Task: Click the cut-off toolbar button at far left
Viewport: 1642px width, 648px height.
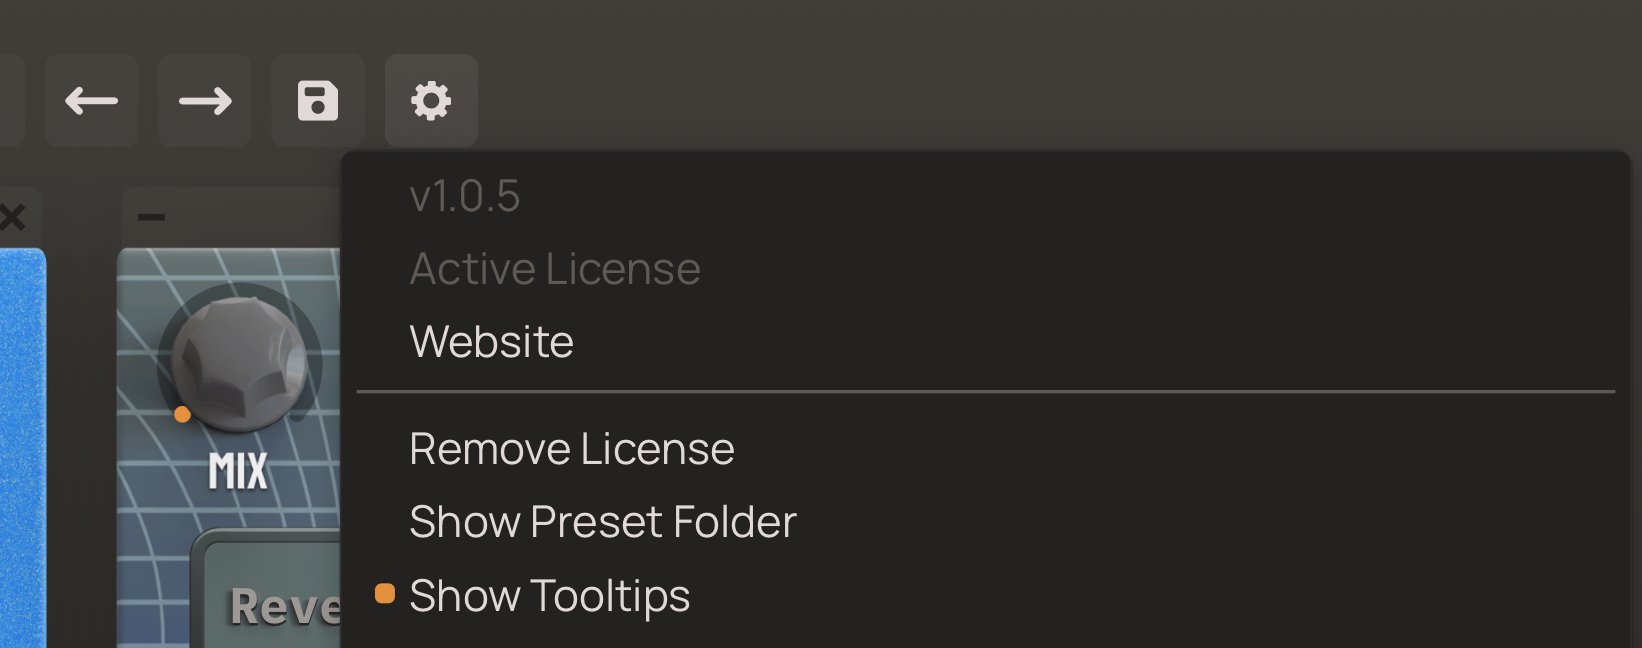Action: coord(10,101)
